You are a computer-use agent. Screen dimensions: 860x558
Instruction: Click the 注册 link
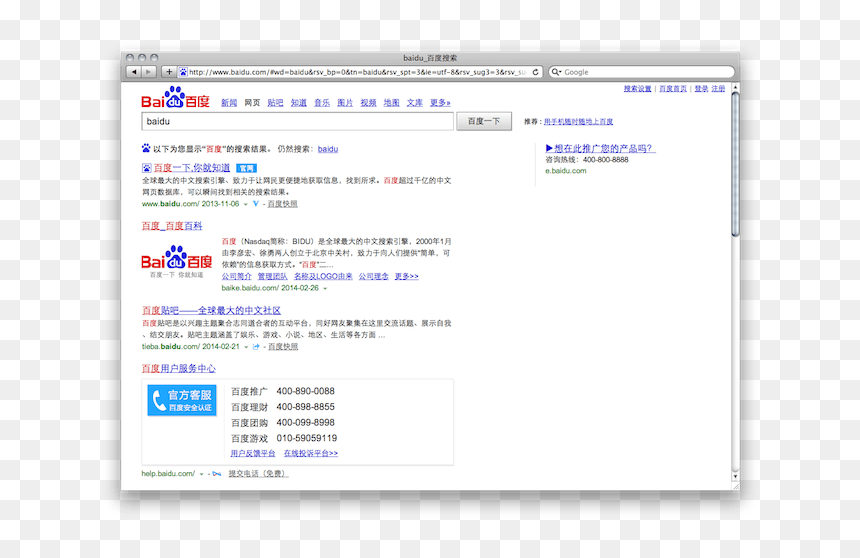[718, 89]
